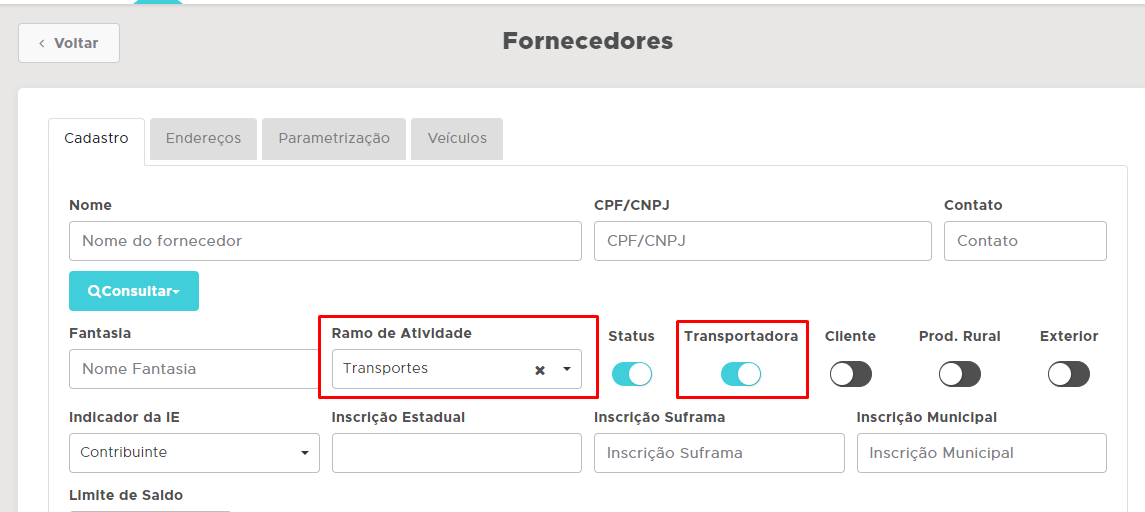This screenshot has width=1145, height=512.
Task: Clear the Transportes selection with the x icon
Action: pyautogui.click(x=540, y=370)
